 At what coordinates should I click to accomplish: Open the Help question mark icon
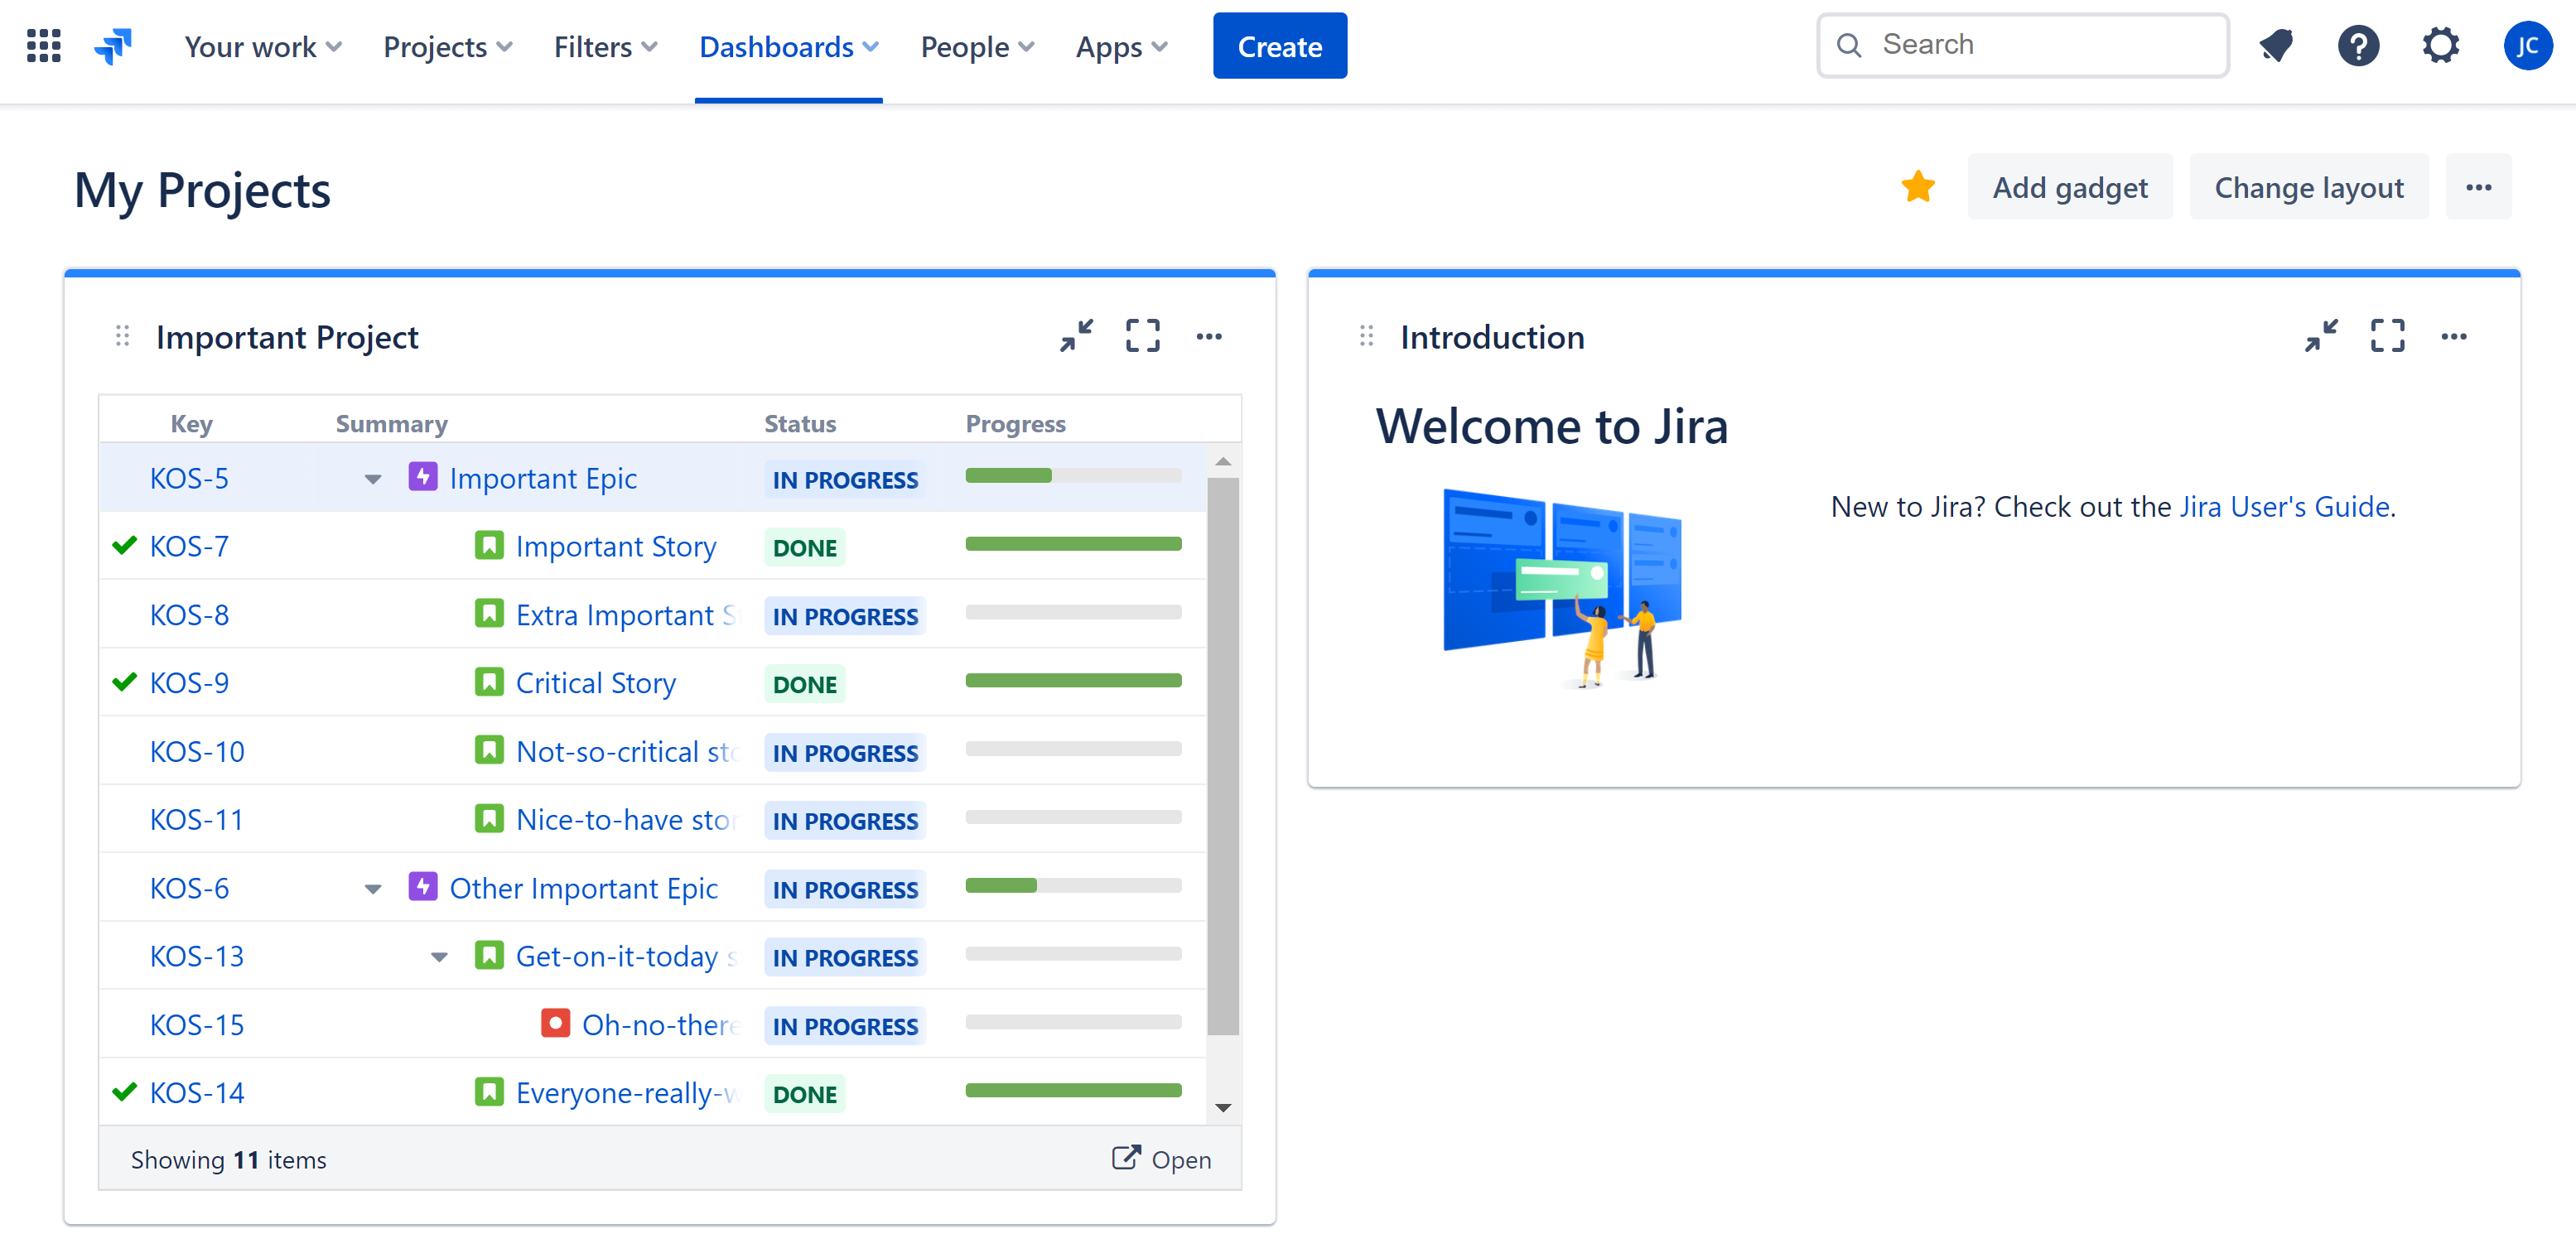point(2358,45)
